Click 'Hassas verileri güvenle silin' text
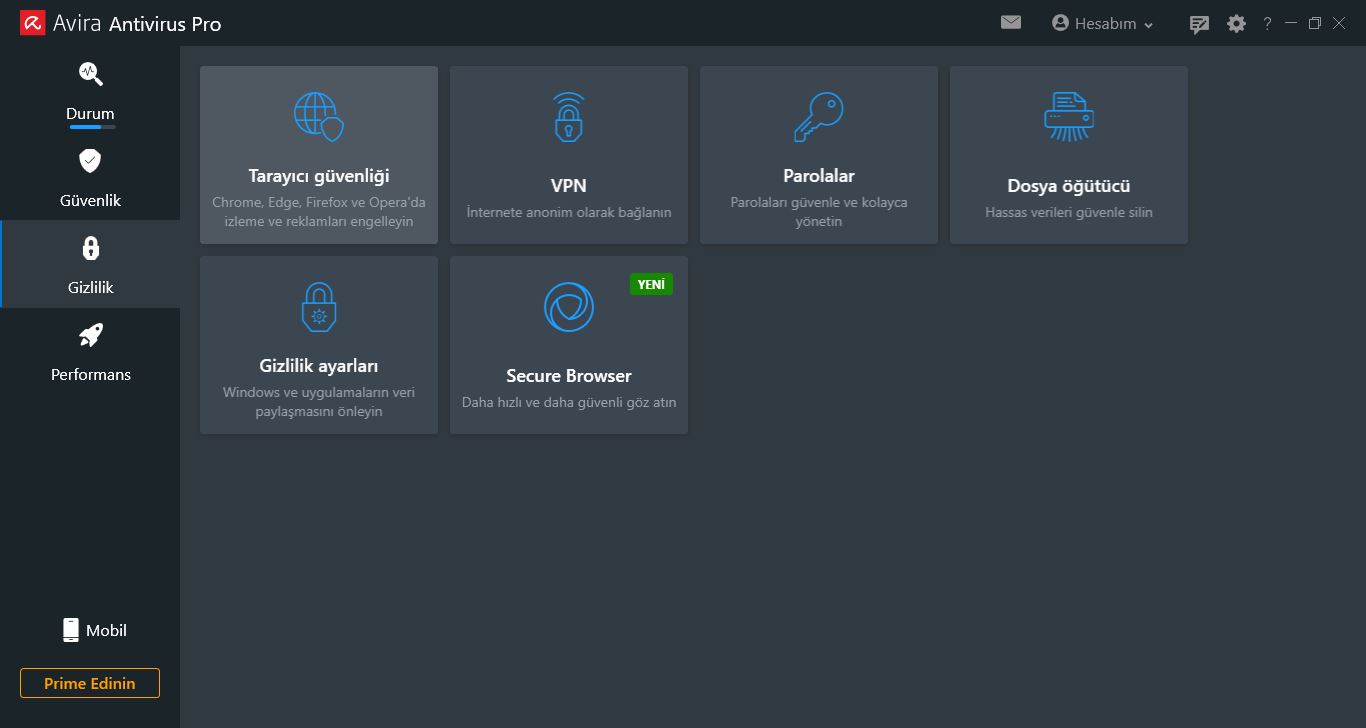Screen dimensions: 1366x728 (x=1069, y=212)
